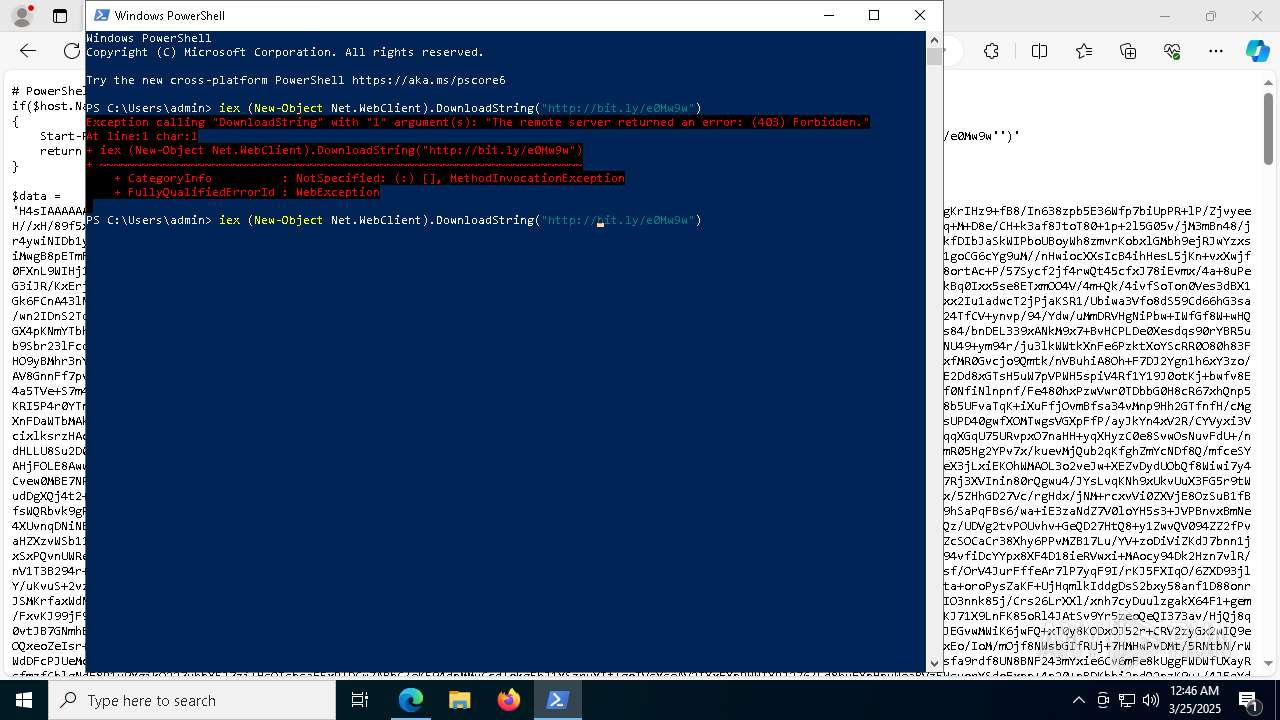The image size is (1280, 720).
Task: Open the Edge profile avatar icon
Action: [21, 16]
